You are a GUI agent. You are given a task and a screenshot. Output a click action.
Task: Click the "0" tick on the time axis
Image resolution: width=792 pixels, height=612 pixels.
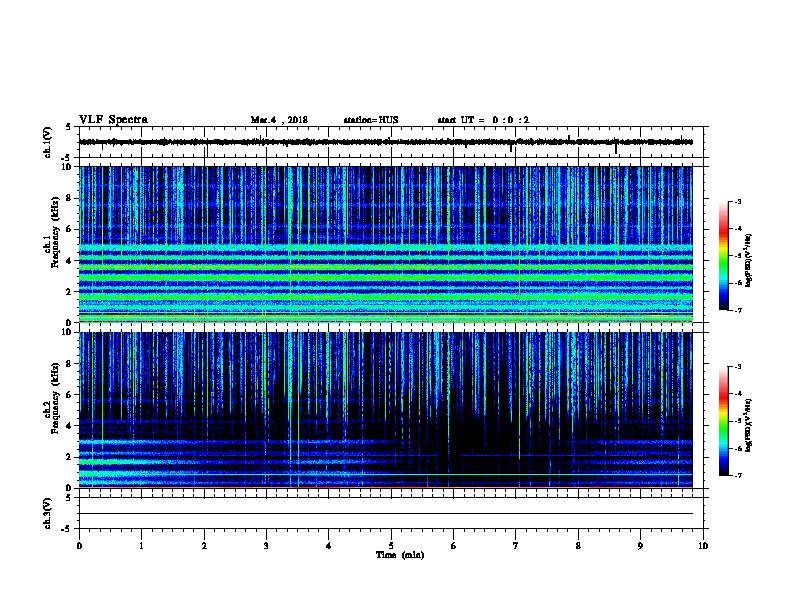pos(79,546)
